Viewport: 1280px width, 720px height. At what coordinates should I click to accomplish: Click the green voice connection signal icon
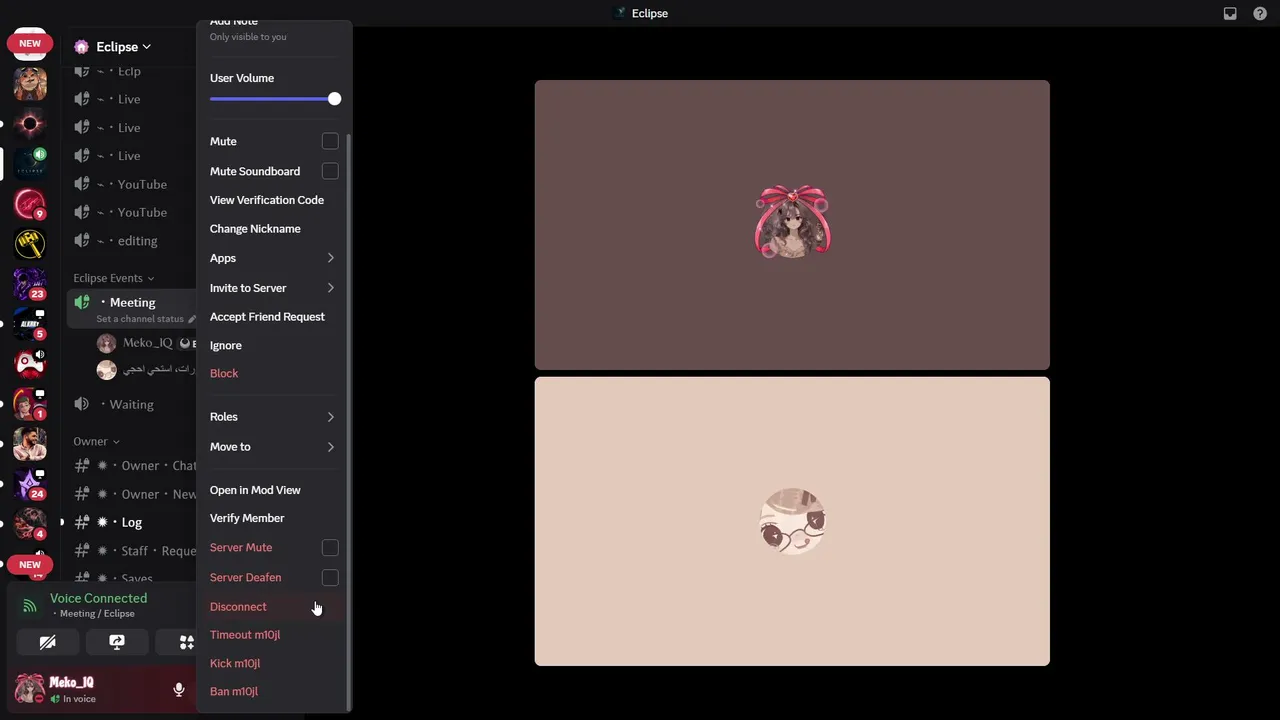[30, 605]
